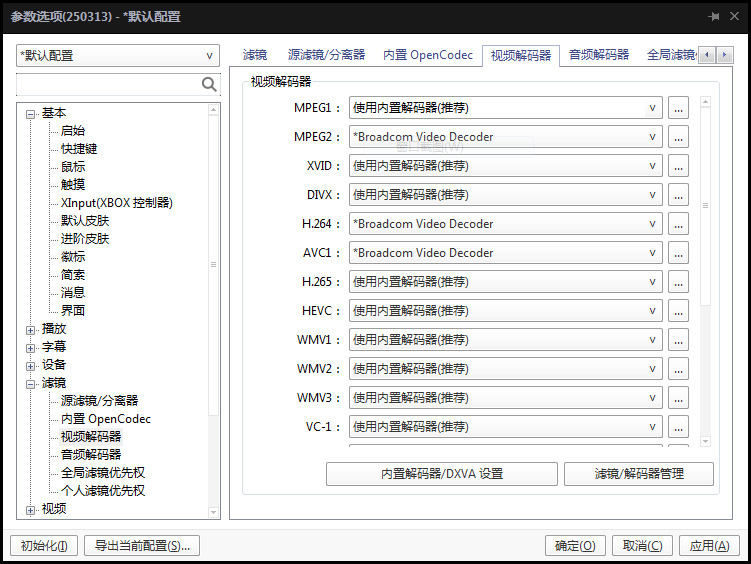Viewport: 751px width, 564px height.
Task: Select 默认皮肤 in the tree
Action: (x=85, y=221)
